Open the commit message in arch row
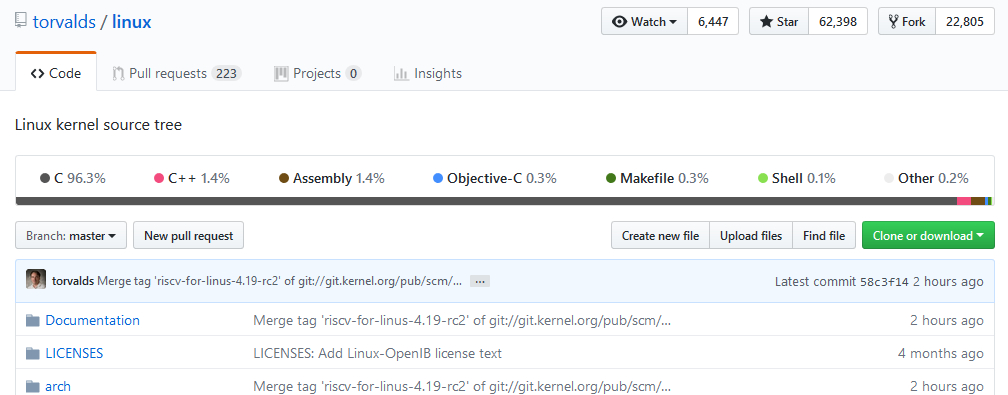The height and width of the screenshot is (395, 1008). tap(462, 387)
